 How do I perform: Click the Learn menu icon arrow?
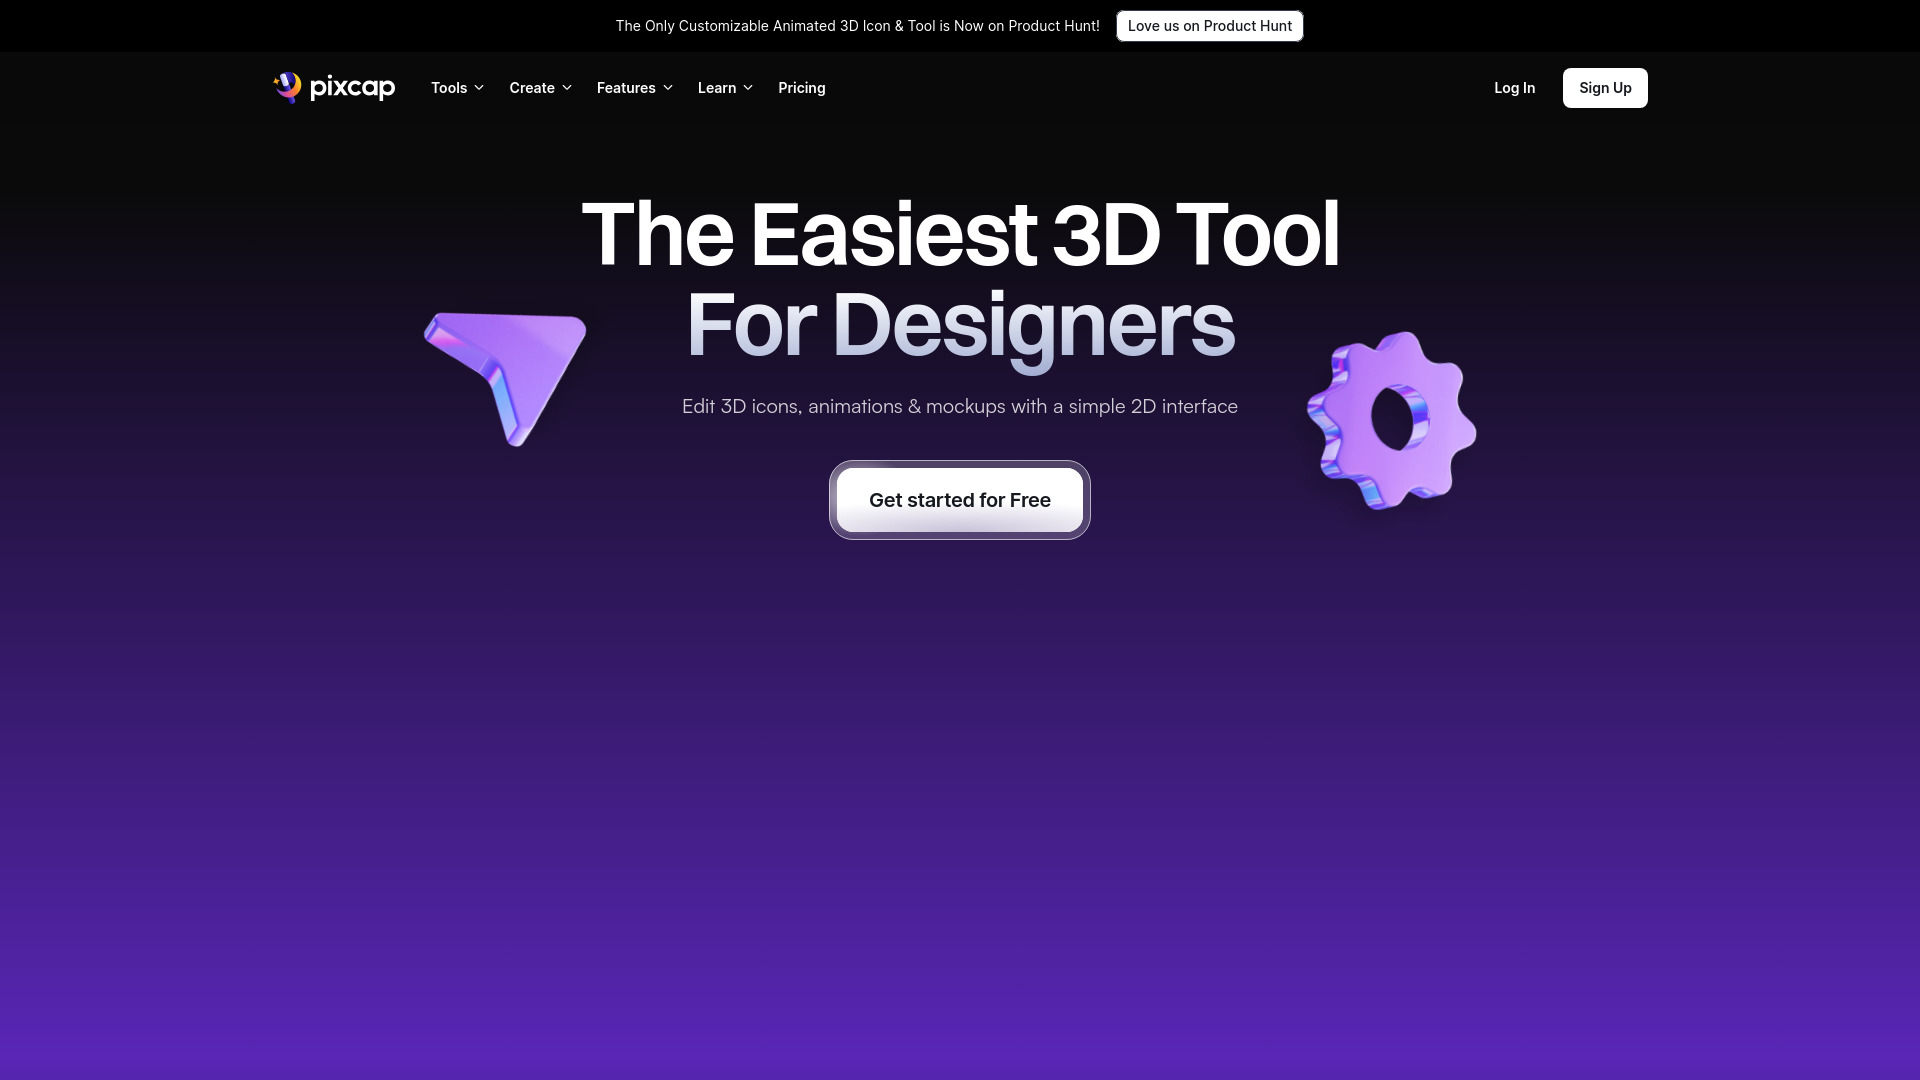pyautogui.click(x=748, y=88)
